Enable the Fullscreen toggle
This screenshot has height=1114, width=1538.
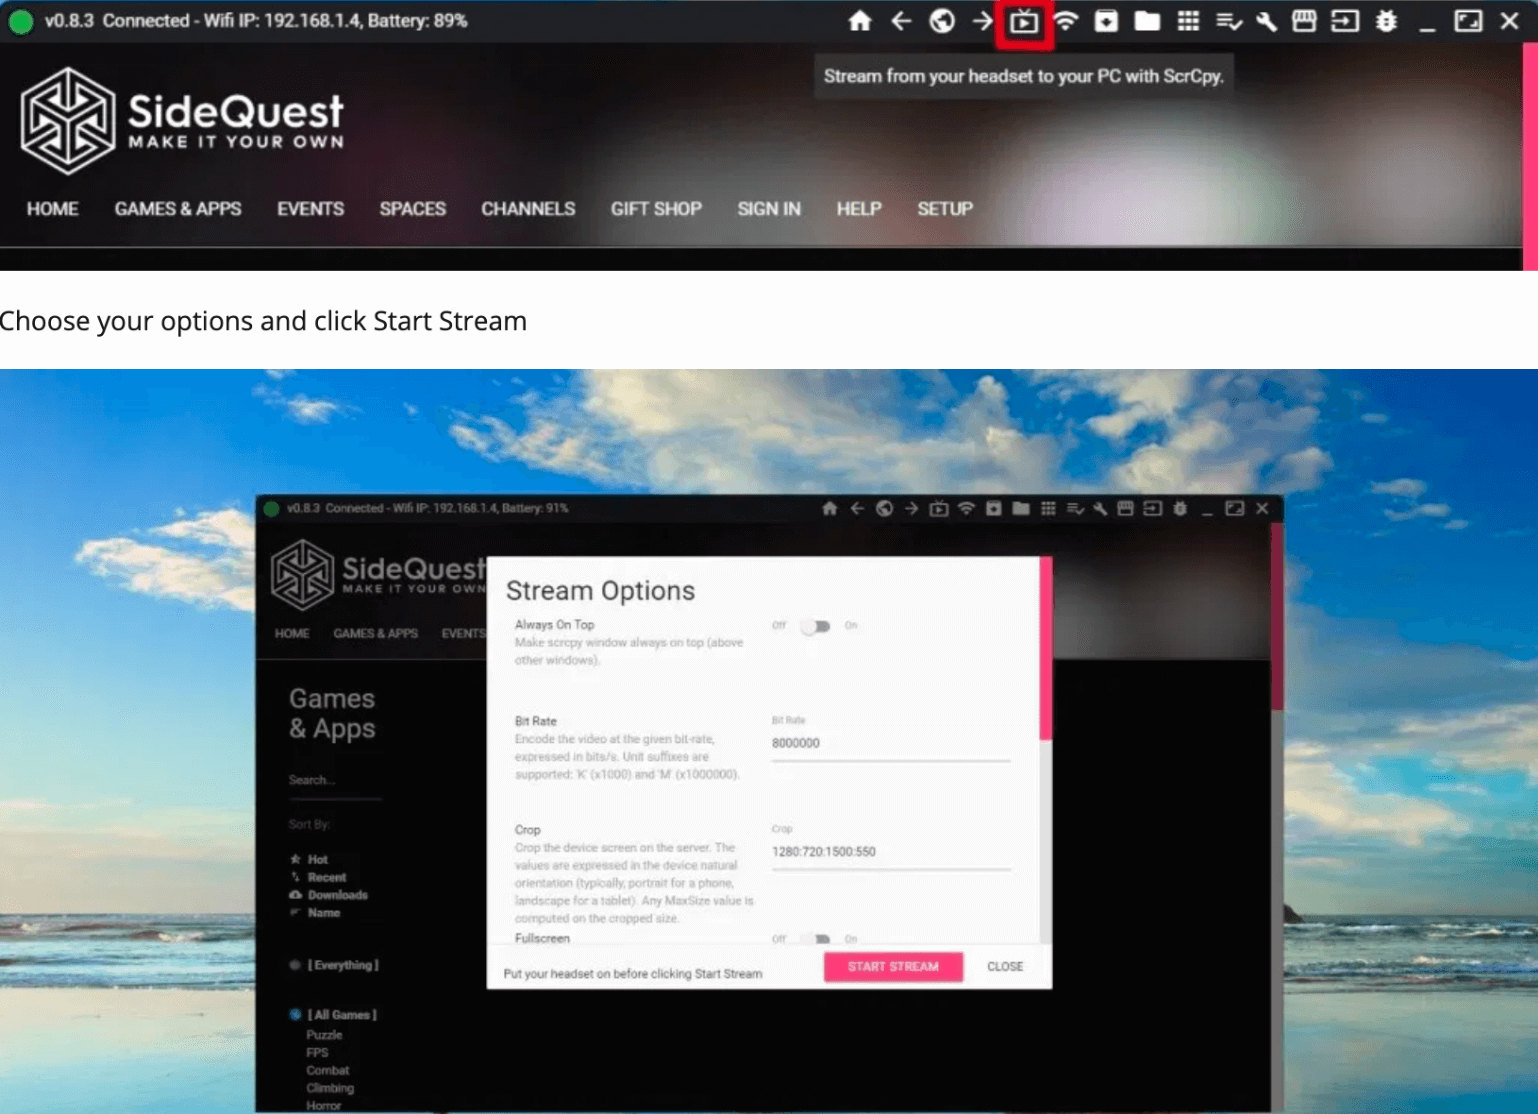tap(815, 939)
